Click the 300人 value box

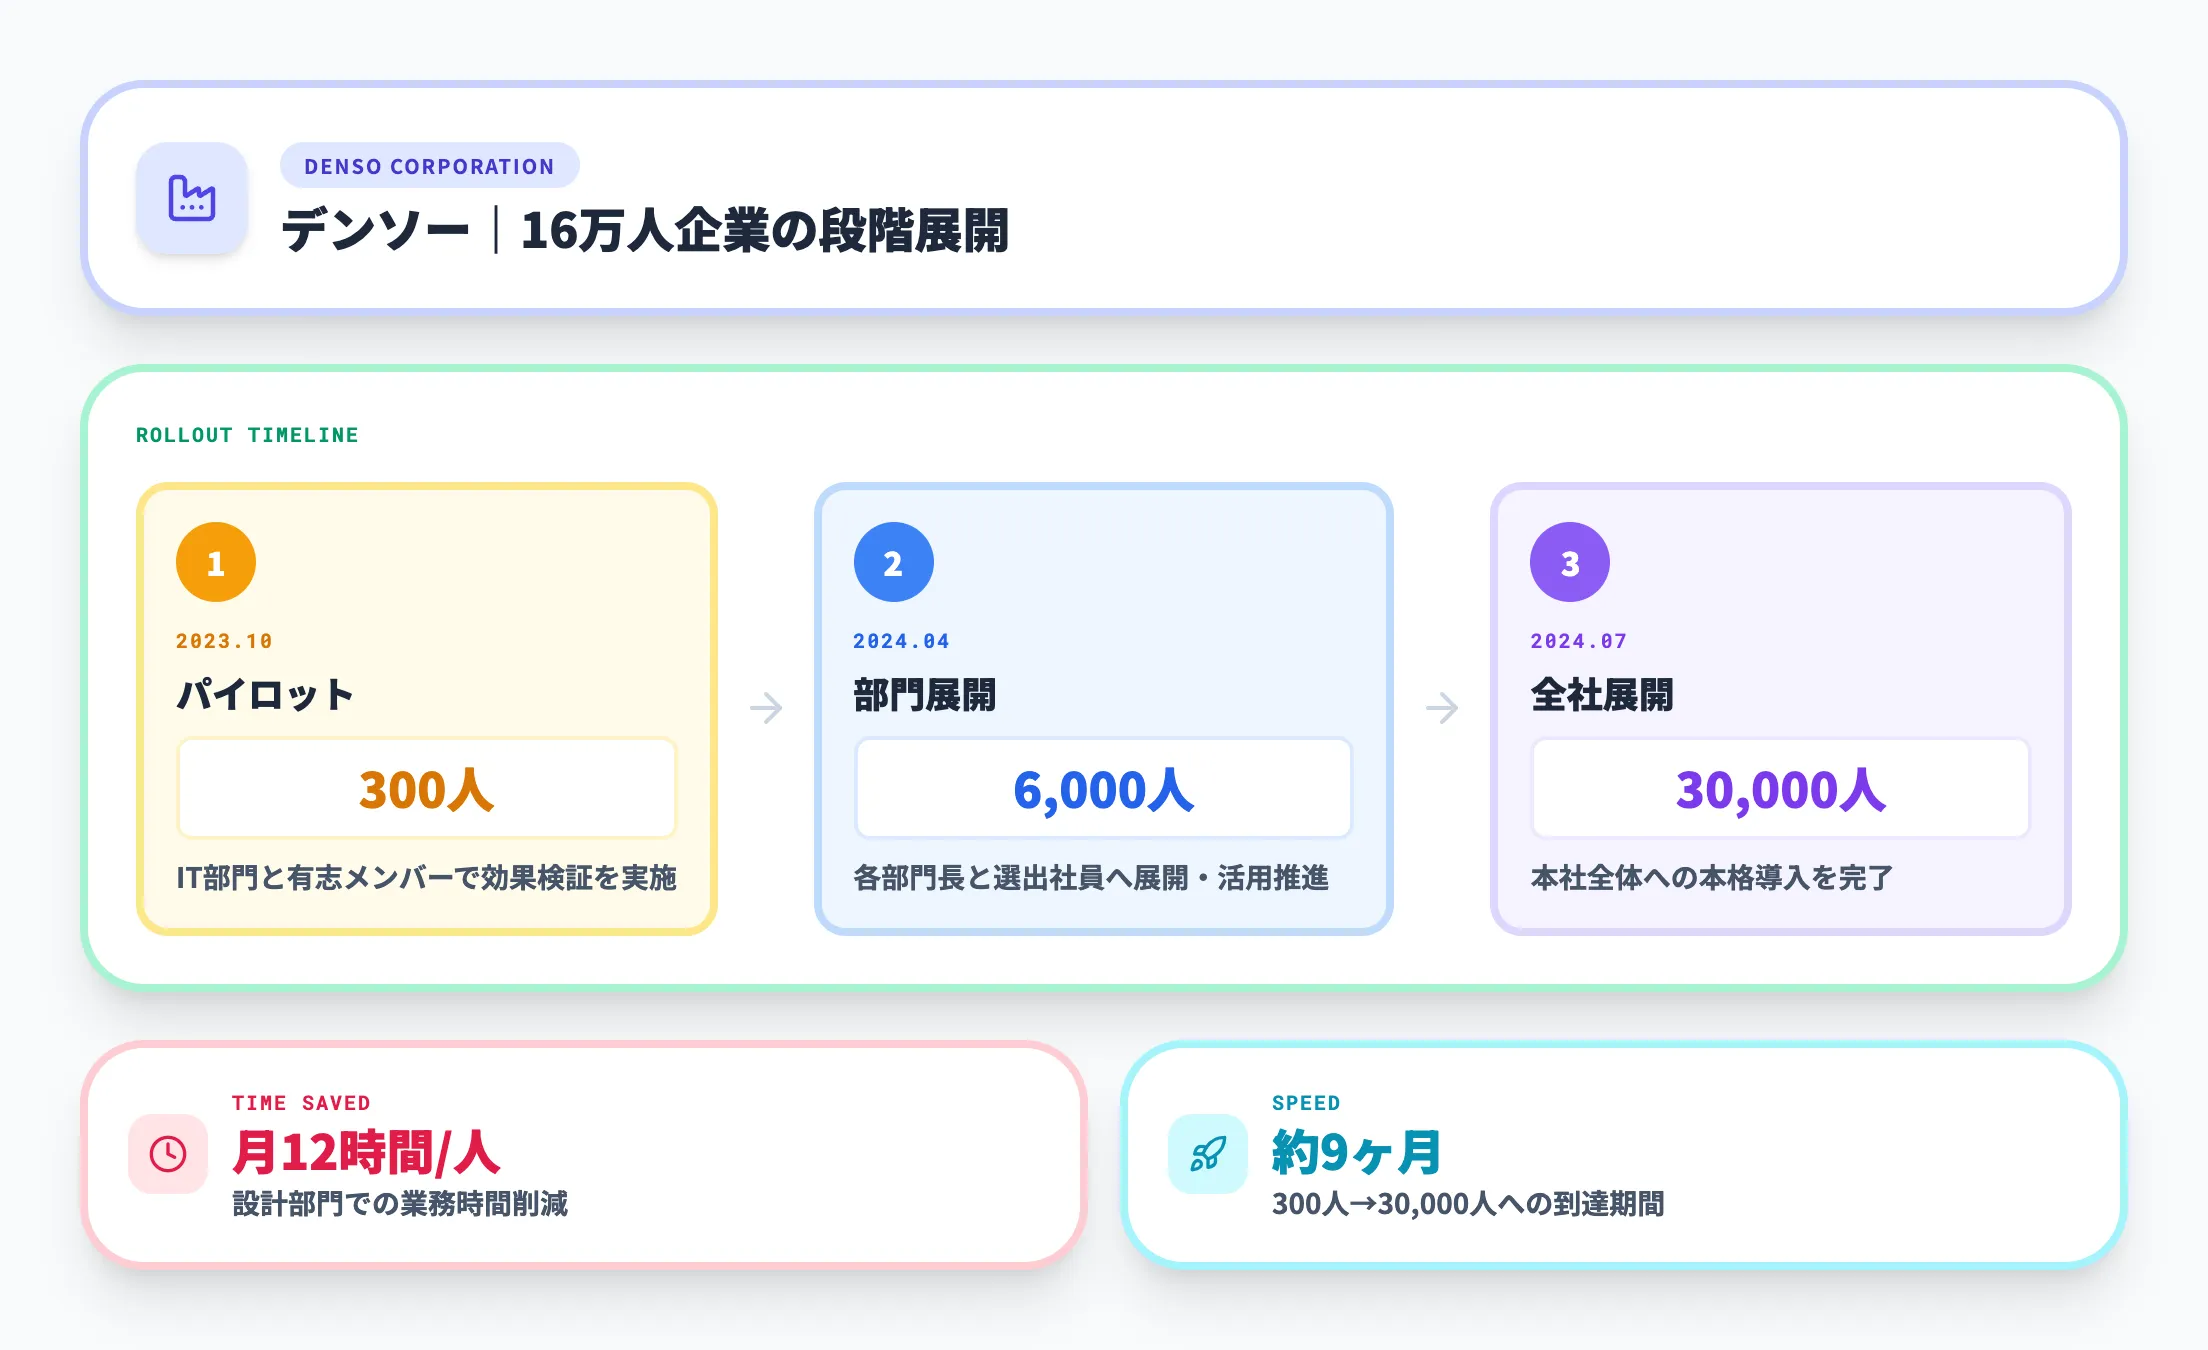point(426,788)
